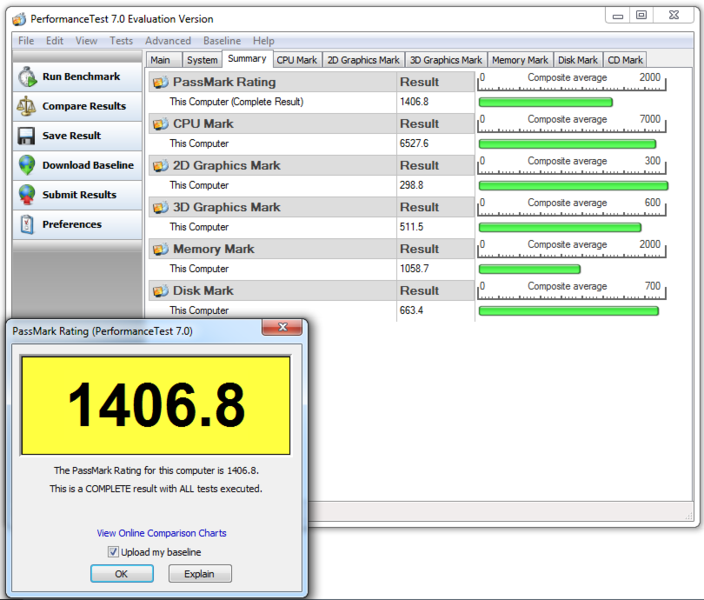The width and height of the screenshot is (704, 600).
Task: Click the Disk Mark section header
Action: (273, 291)
